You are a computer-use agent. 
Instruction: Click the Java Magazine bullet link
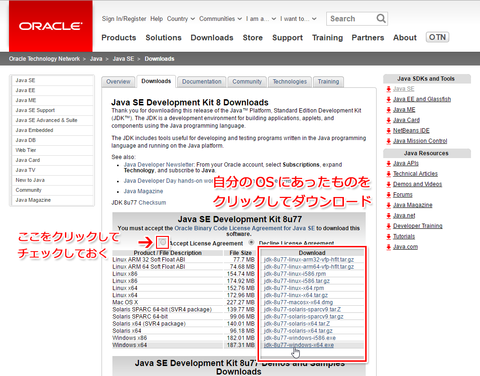(143, 191)
